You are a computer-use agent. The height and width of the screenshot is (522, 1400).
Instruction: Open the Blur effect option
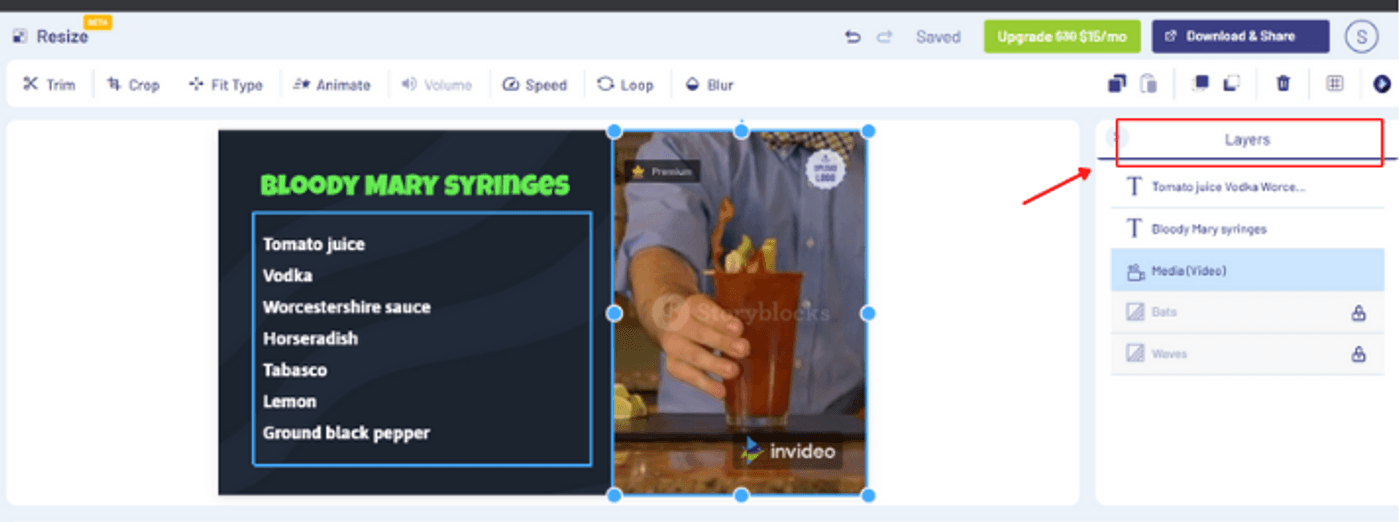tap(709, 85)
